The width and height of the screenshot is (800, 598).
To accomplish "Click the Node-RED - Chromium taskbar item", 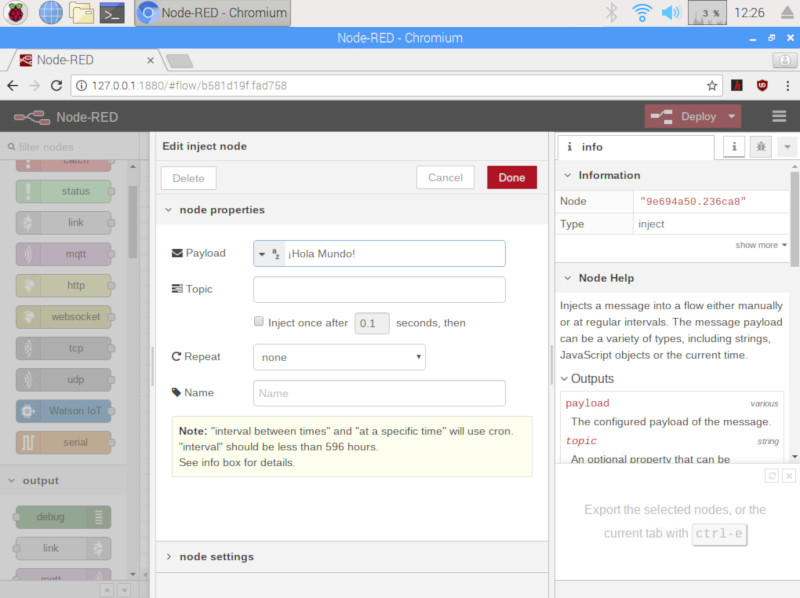I will pos(213,13).
